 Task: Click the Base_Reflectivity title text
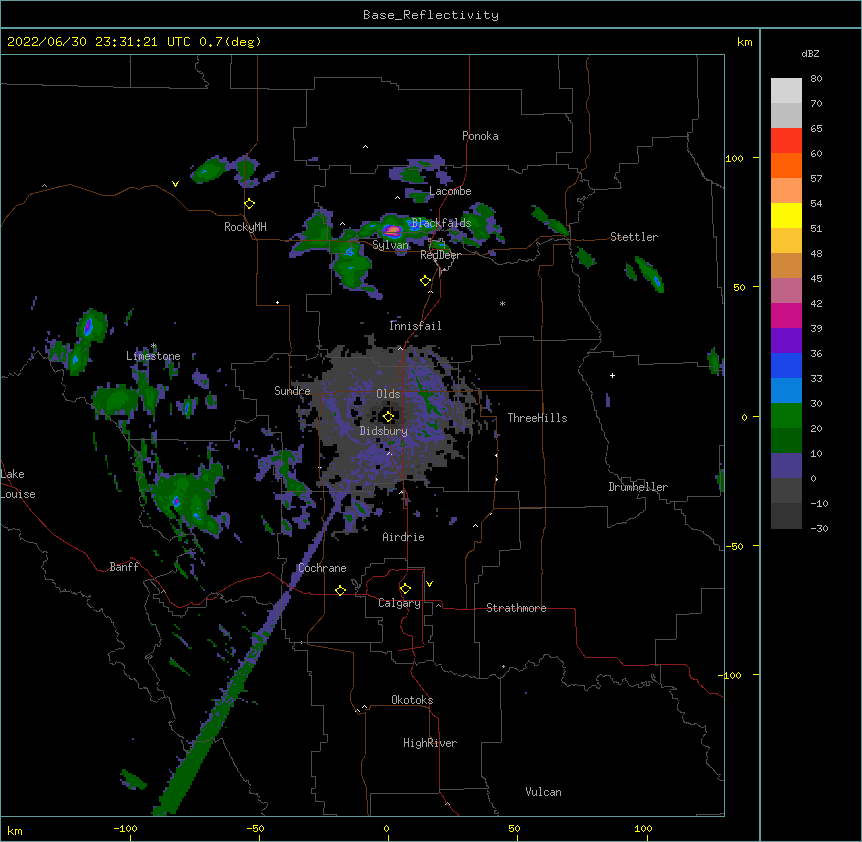coord(431,15)
